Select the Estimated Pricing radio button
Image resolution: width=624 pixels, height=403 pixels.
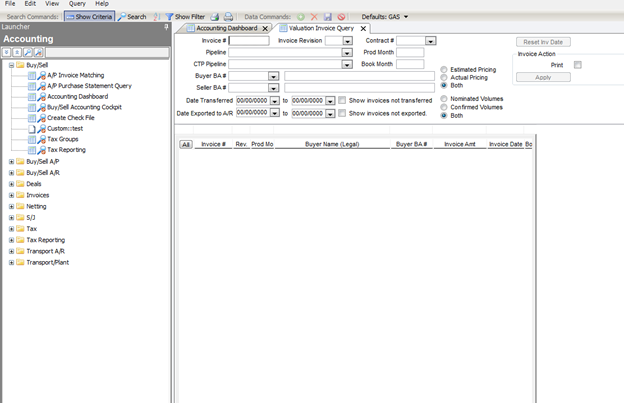click(x=444, y=70)
